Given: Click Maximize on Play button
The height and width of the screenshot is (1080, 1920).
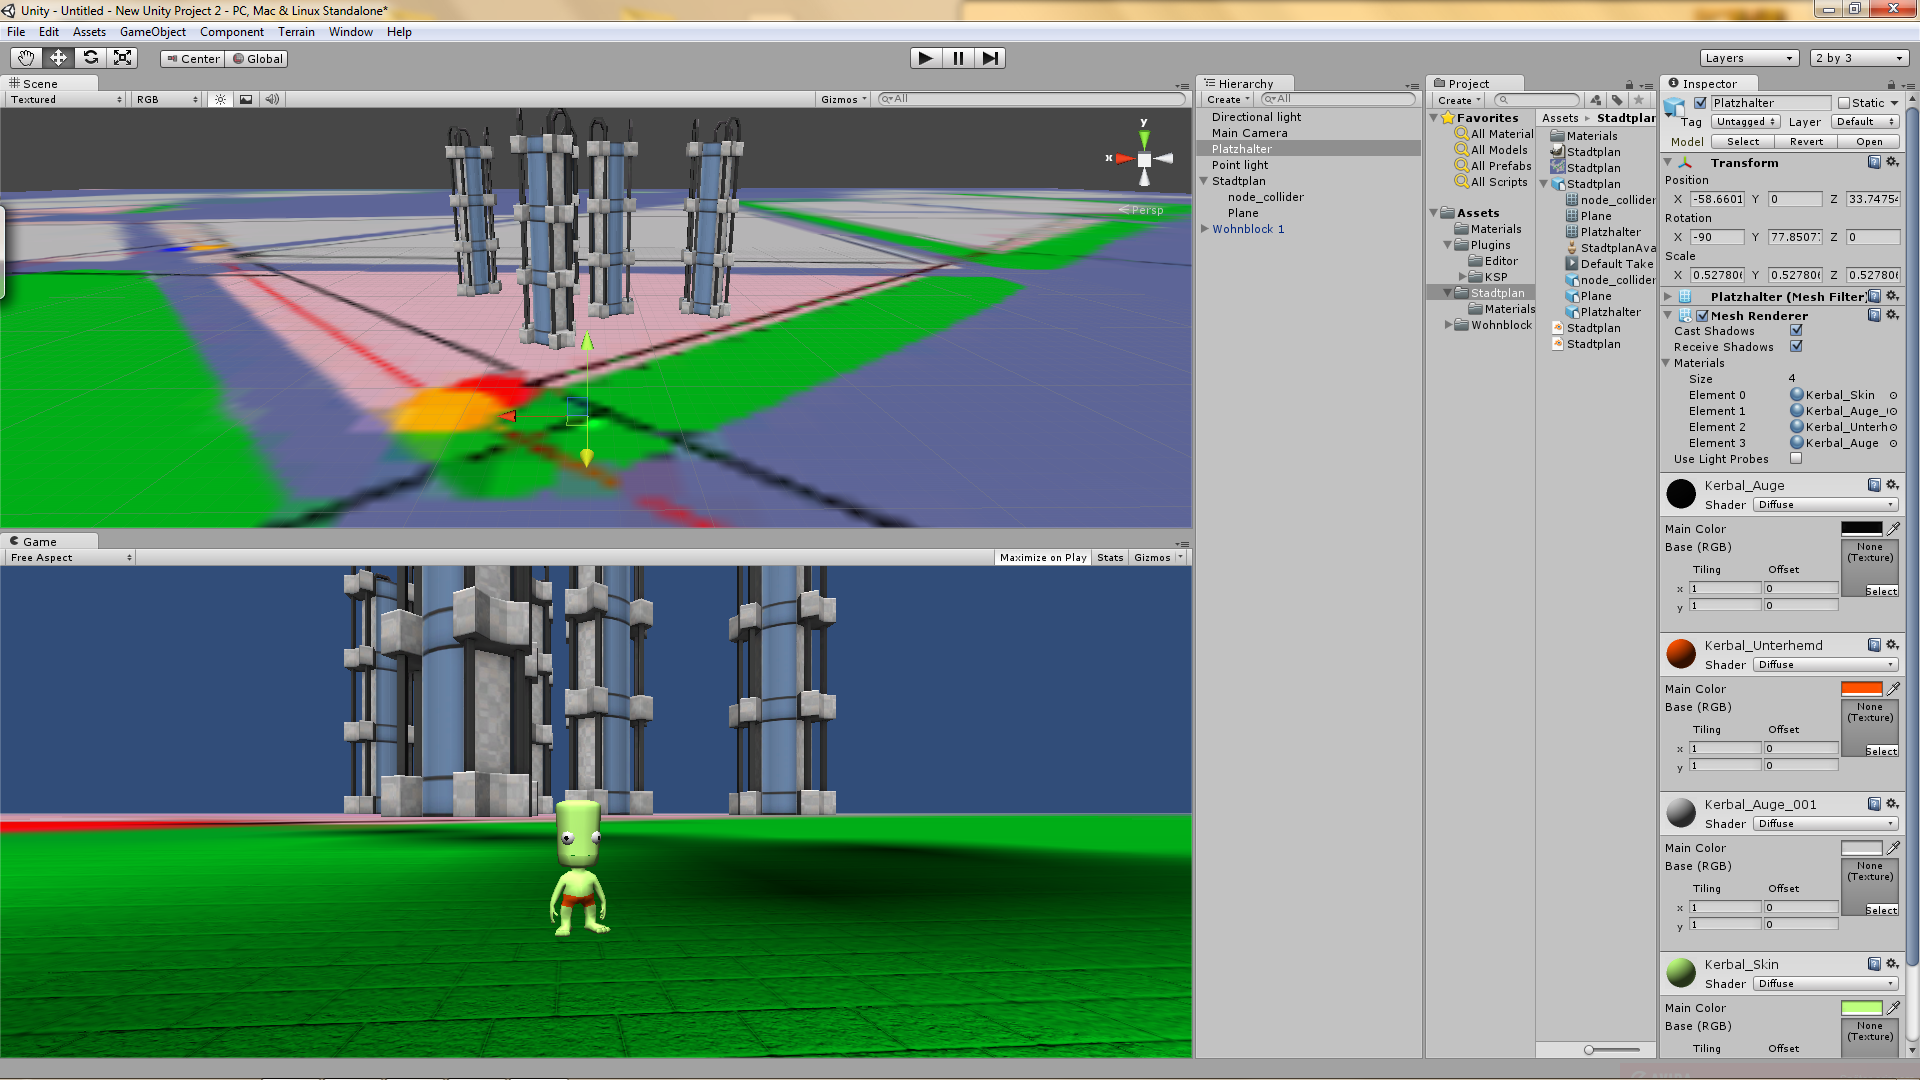Looking at the screenshot, I should [1042, 558].
